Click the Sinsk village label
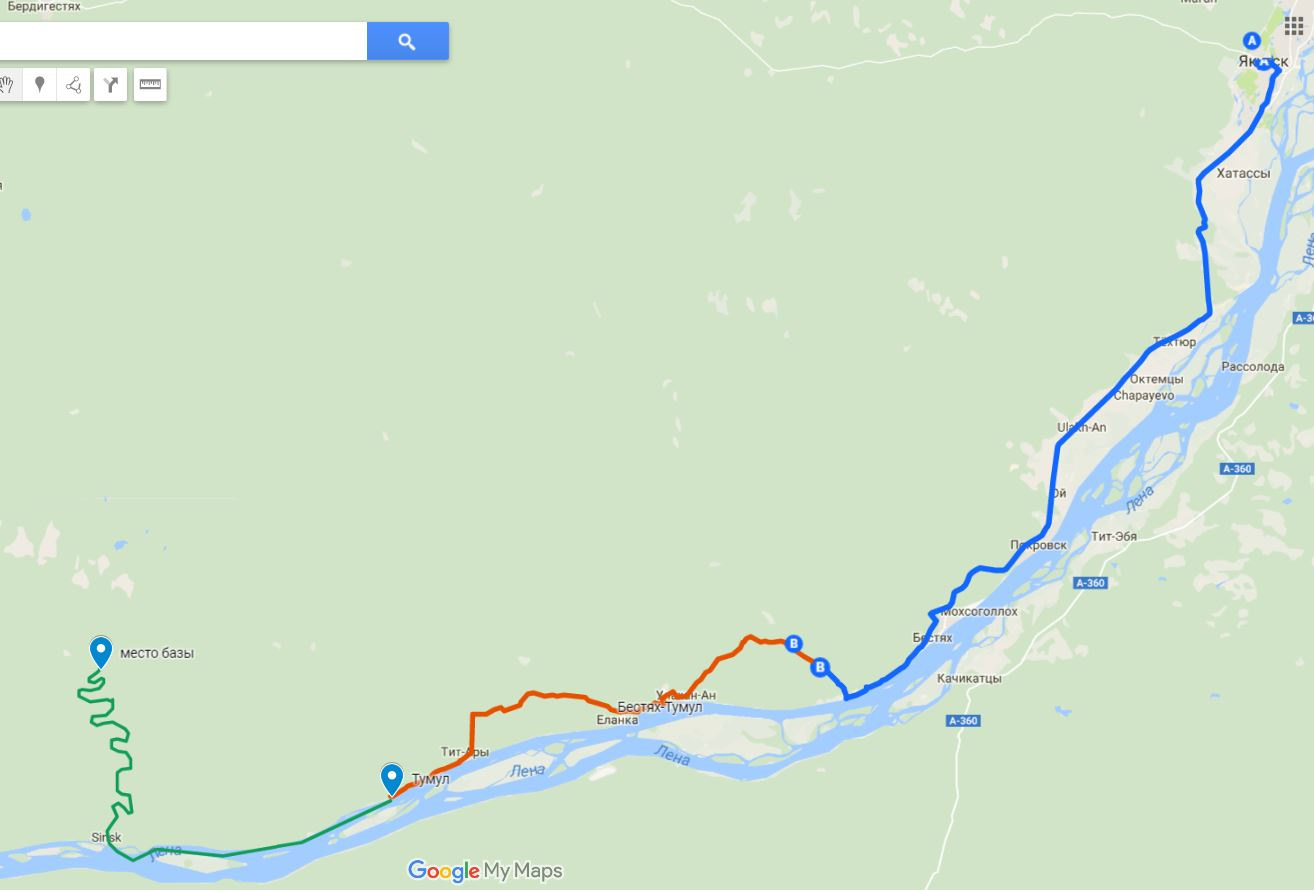This screenshot has height=890, width=1314. [x=106, y=837]
